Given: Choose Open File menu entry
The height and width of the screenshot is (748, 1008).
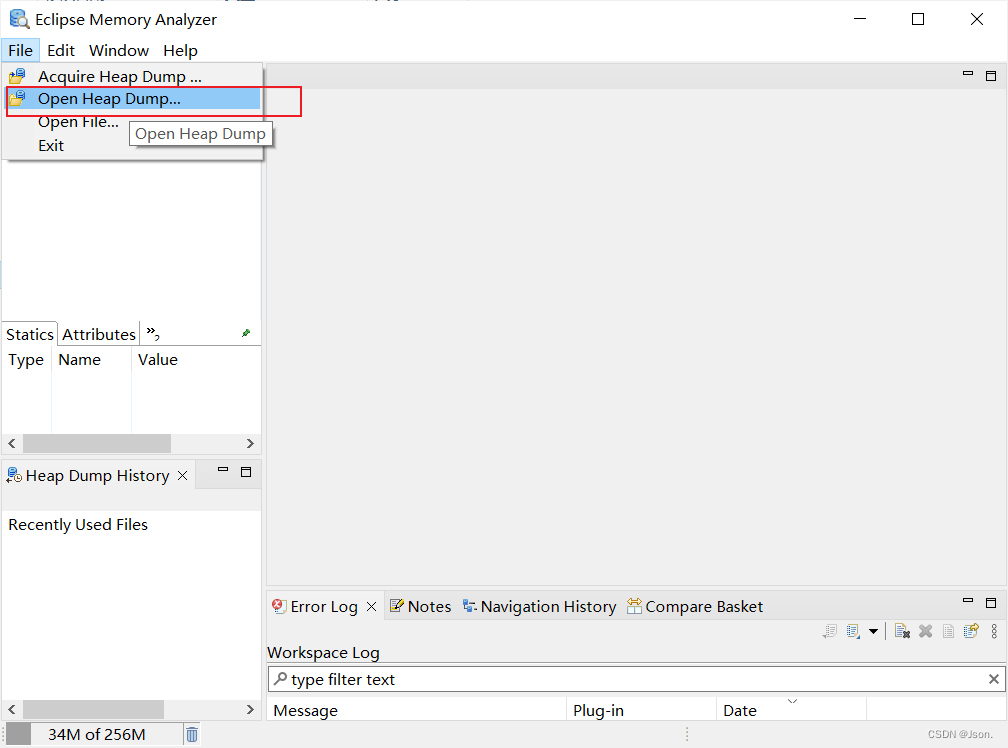Looking at the screenshot, I should tap(78, 122).
